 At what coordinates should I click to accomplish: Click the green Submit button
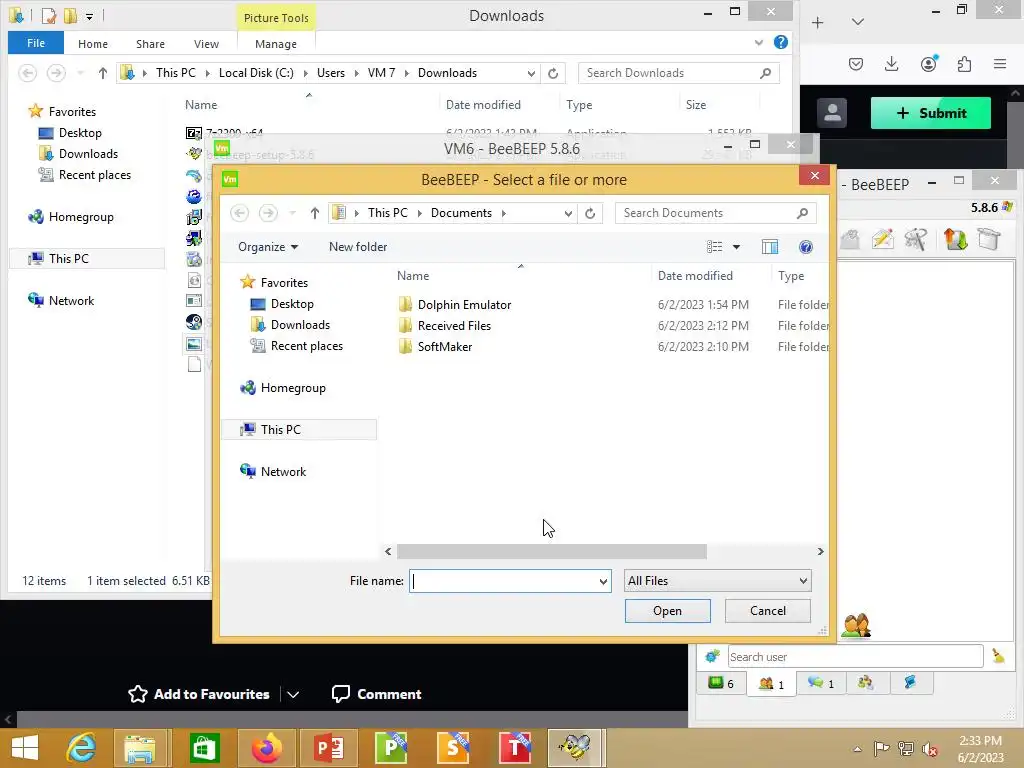pyautogui.click(x=931, y=113)
